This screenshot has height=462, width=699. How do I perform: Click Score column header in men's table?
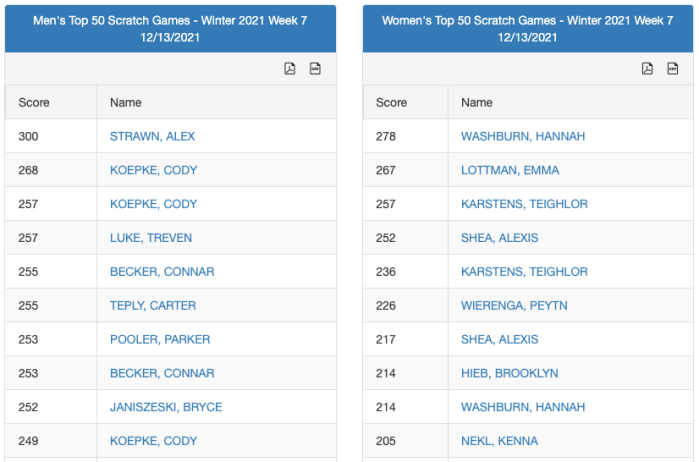point(34,103)
